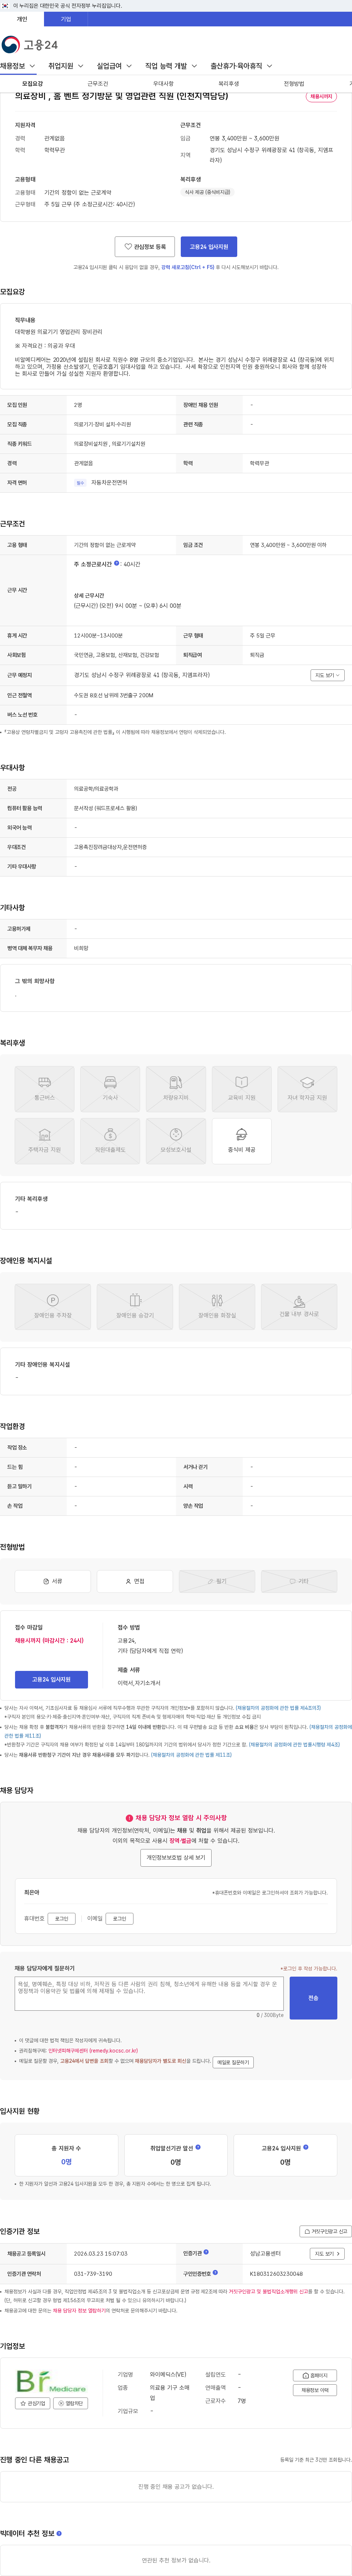Click the 장애인용 화장실 facility icon
Viewport: 352px width, 2576px height.
(x=217, y=1306)
